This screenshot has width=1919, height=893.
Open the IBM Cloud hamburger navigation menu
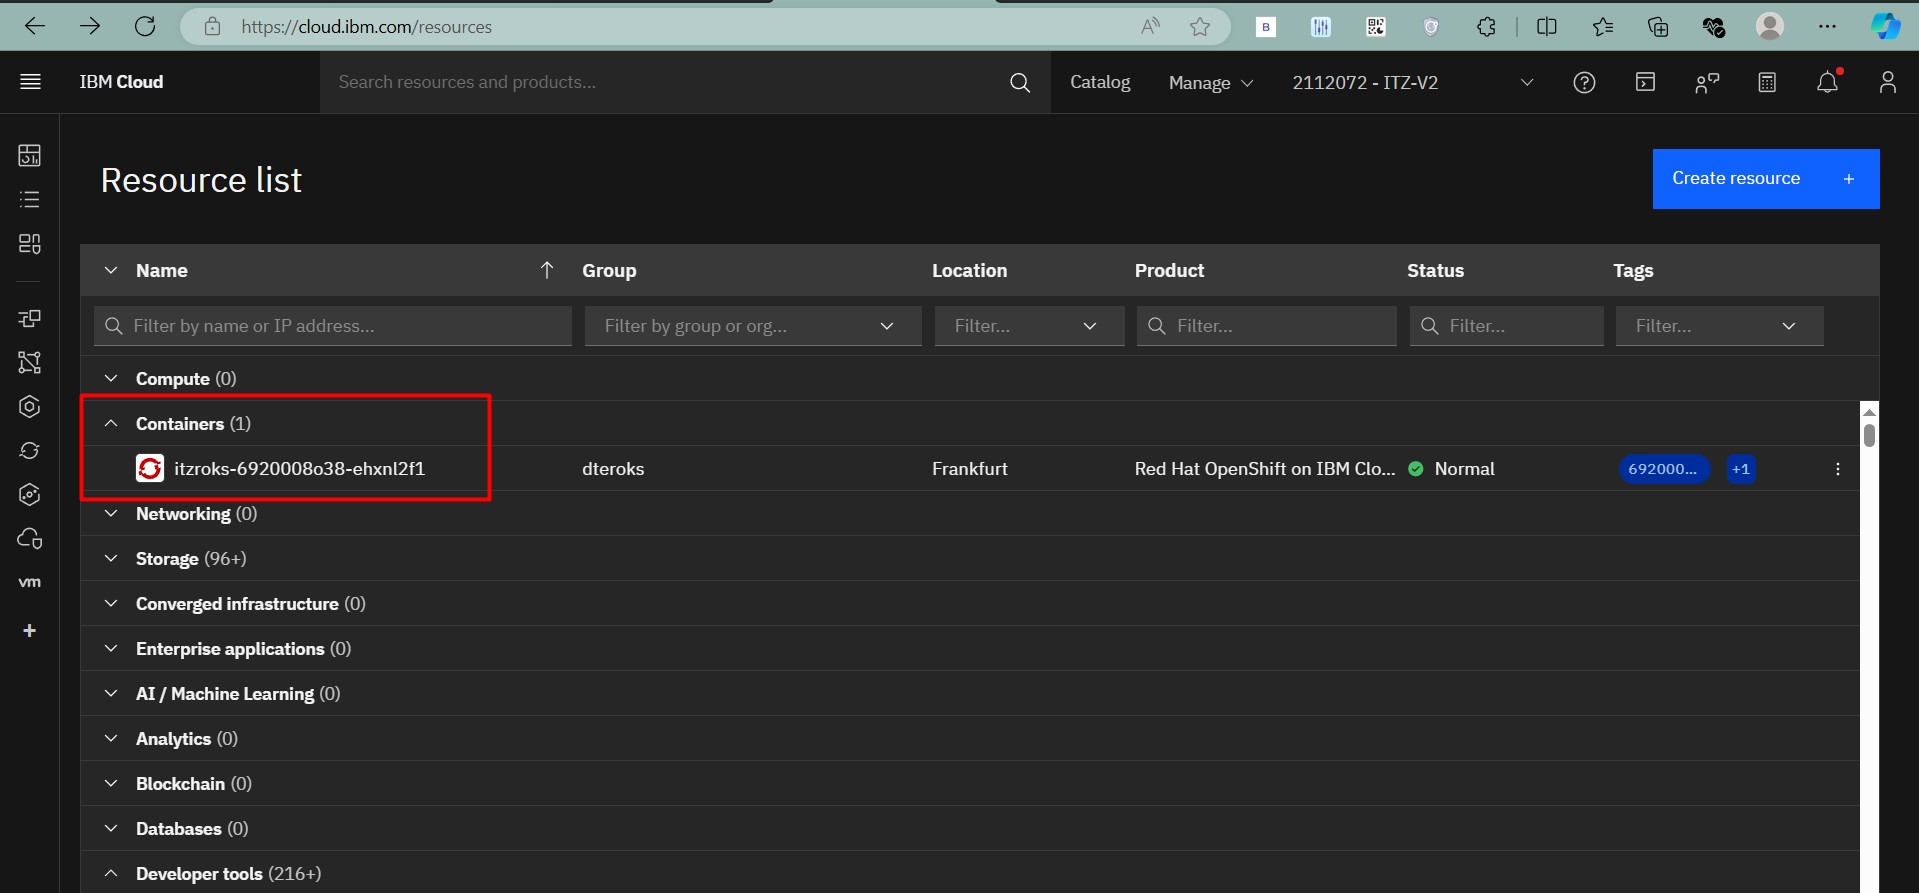30,82
